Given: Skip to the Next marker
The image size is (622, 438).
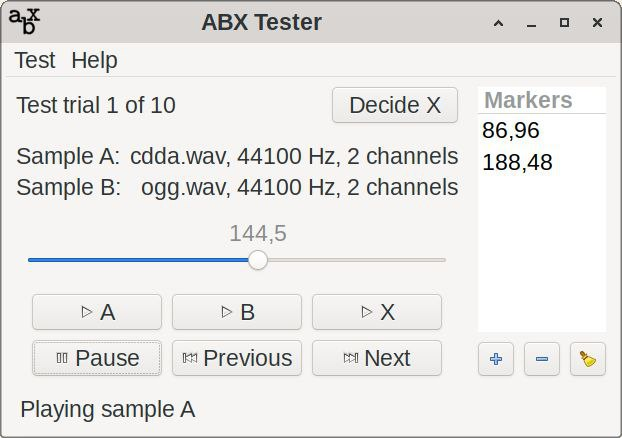Looking at the screenshot, I should pos(377,358).
